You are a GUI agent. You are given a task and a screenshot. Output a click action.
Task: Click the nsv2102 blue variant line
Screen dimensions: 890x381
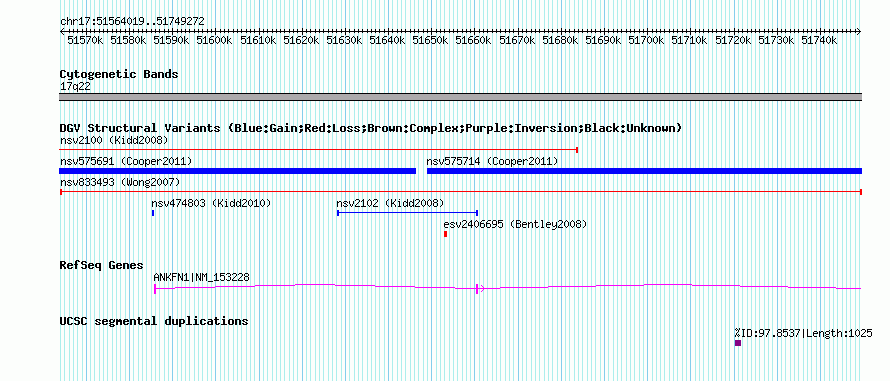(408, 213)
